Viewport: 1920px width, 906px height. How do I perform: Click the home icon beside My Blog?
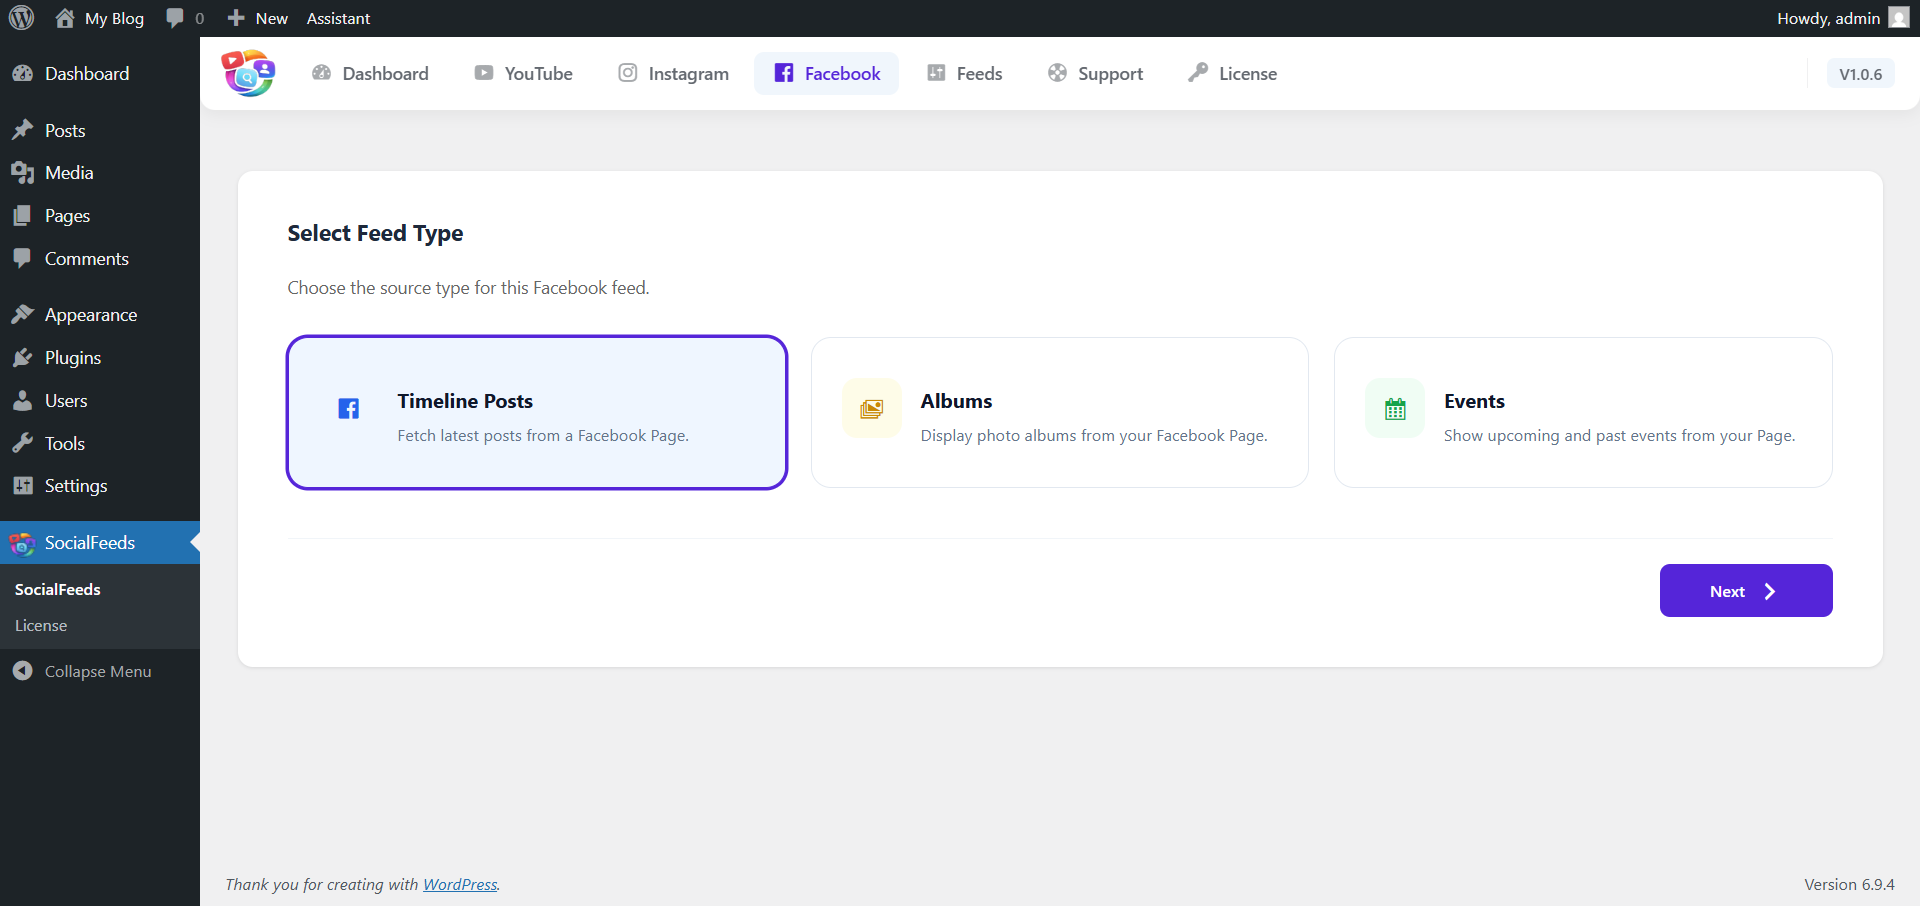coord(65,18)
